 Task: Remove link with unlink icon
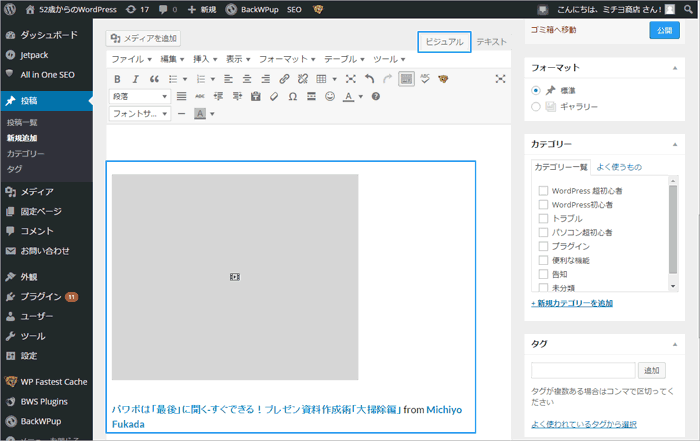pyautogui.click(x=303, y=79)
